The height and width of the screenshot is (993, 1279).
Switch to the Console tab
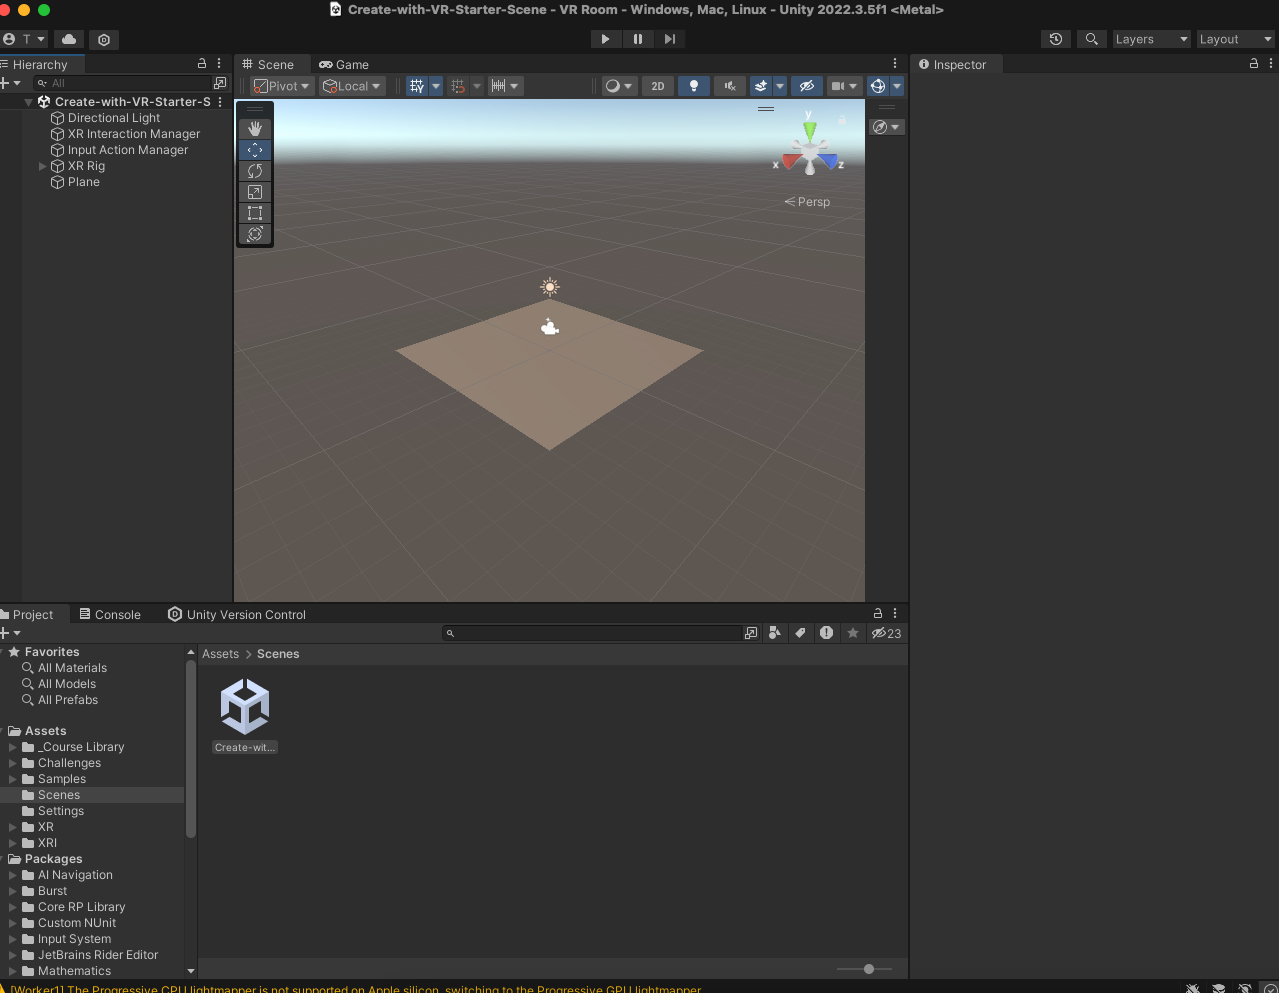click(x=110, y=614)
